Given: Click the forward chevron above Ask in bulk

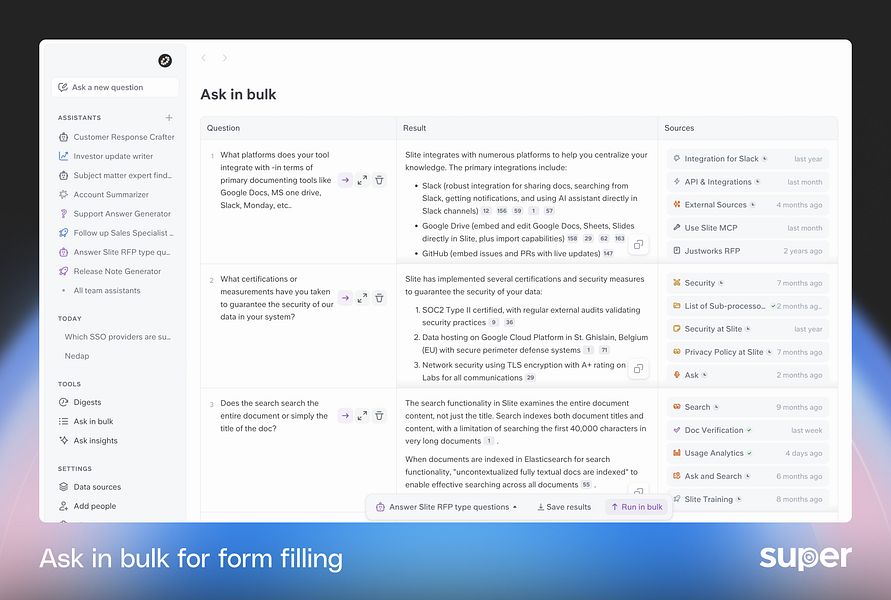Looking at the screenshot, I should (222, 58).
